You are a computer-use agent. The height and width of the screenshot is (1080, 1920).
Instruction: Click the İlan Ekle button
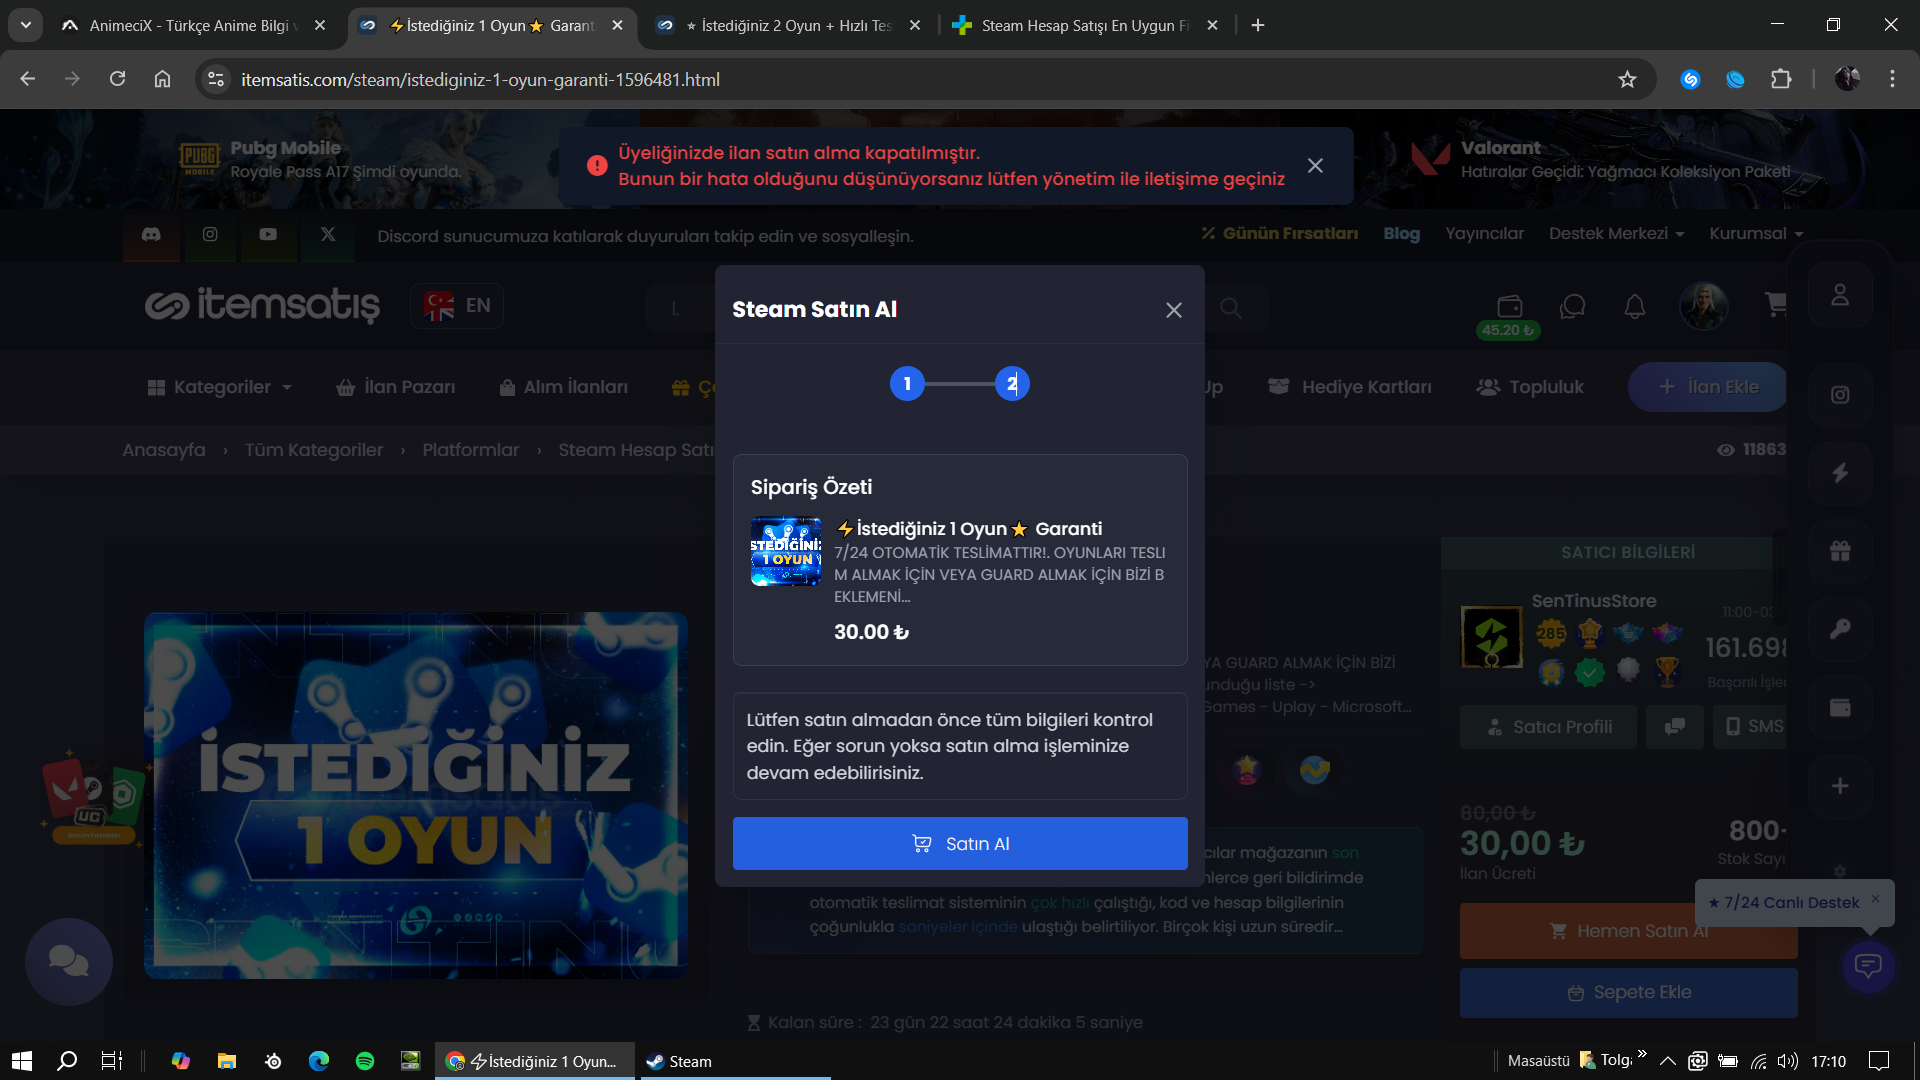click(1708, 387)
